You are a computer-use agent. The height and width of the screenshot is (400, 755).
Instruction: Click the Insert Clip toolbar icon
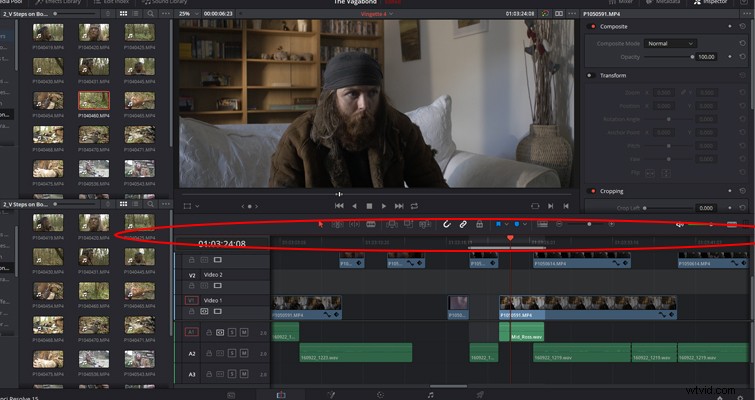pos(391,224)
